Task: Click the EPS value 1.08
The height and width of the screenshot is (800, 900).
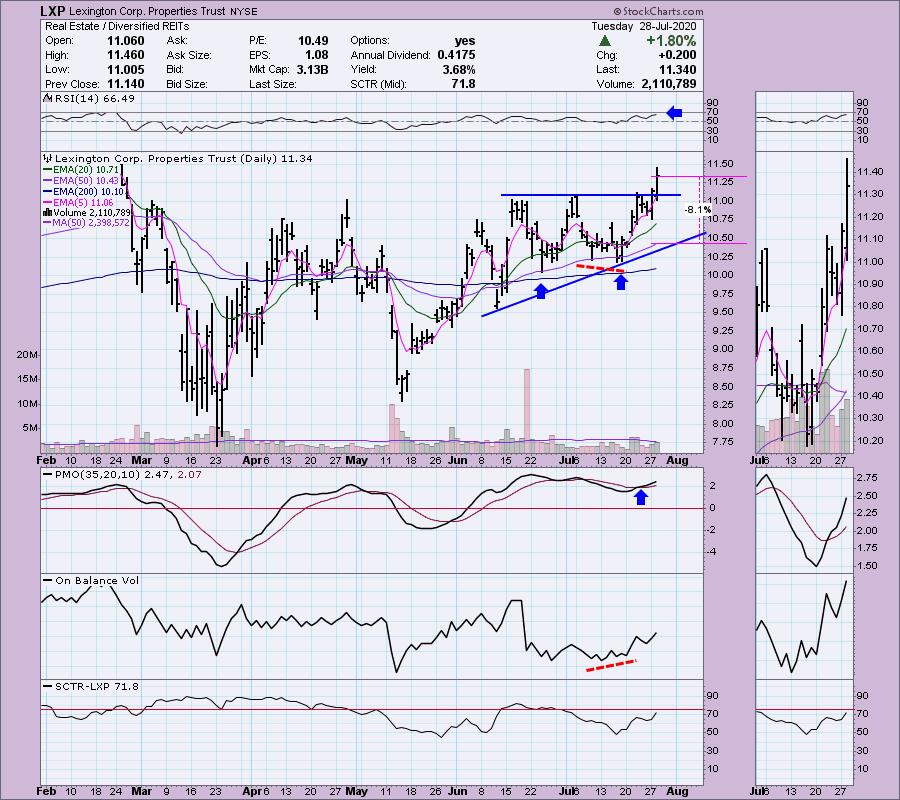Action: [317, 55]
